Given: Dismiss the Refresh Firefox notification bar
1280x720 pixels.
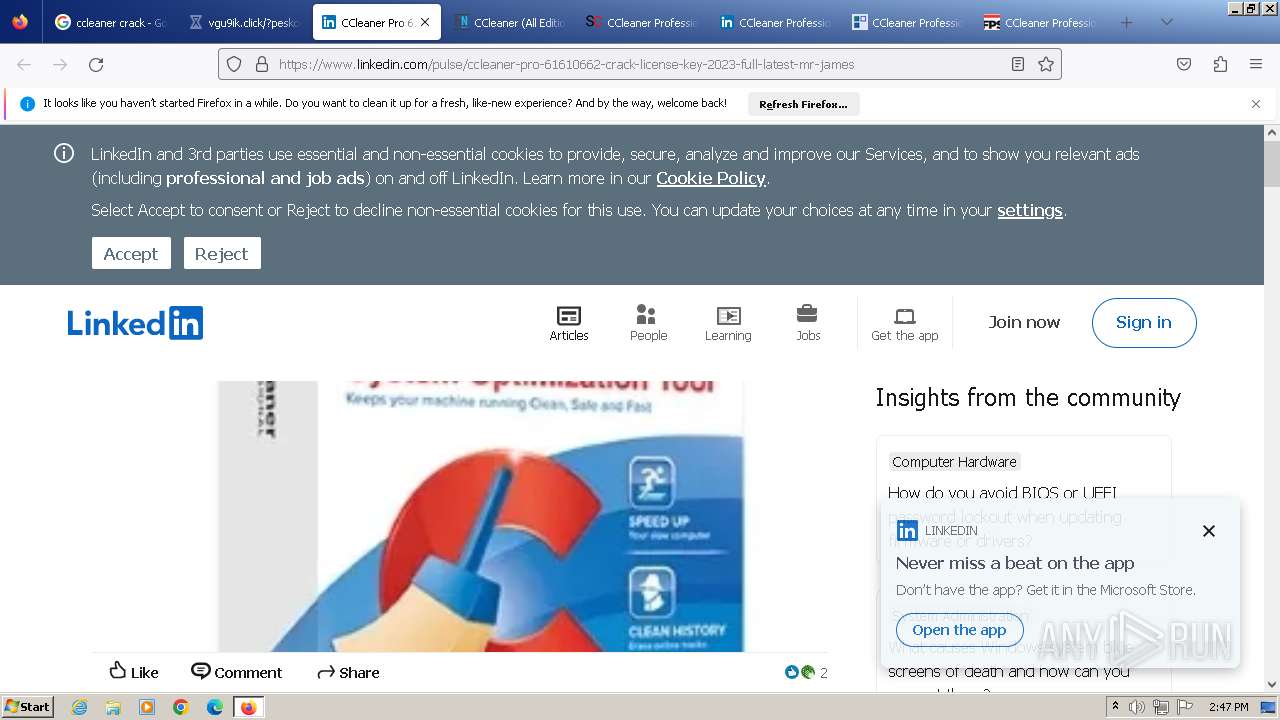Looking at the screenshot, I should coord(1256,104).
